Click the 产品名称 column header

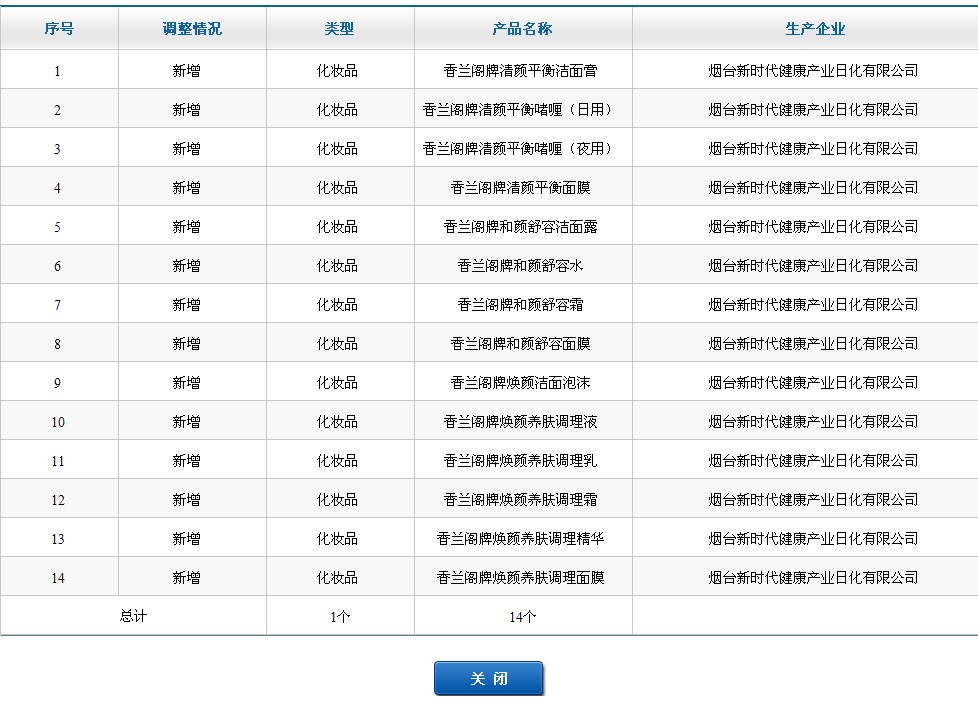click(x=522, y=29)
